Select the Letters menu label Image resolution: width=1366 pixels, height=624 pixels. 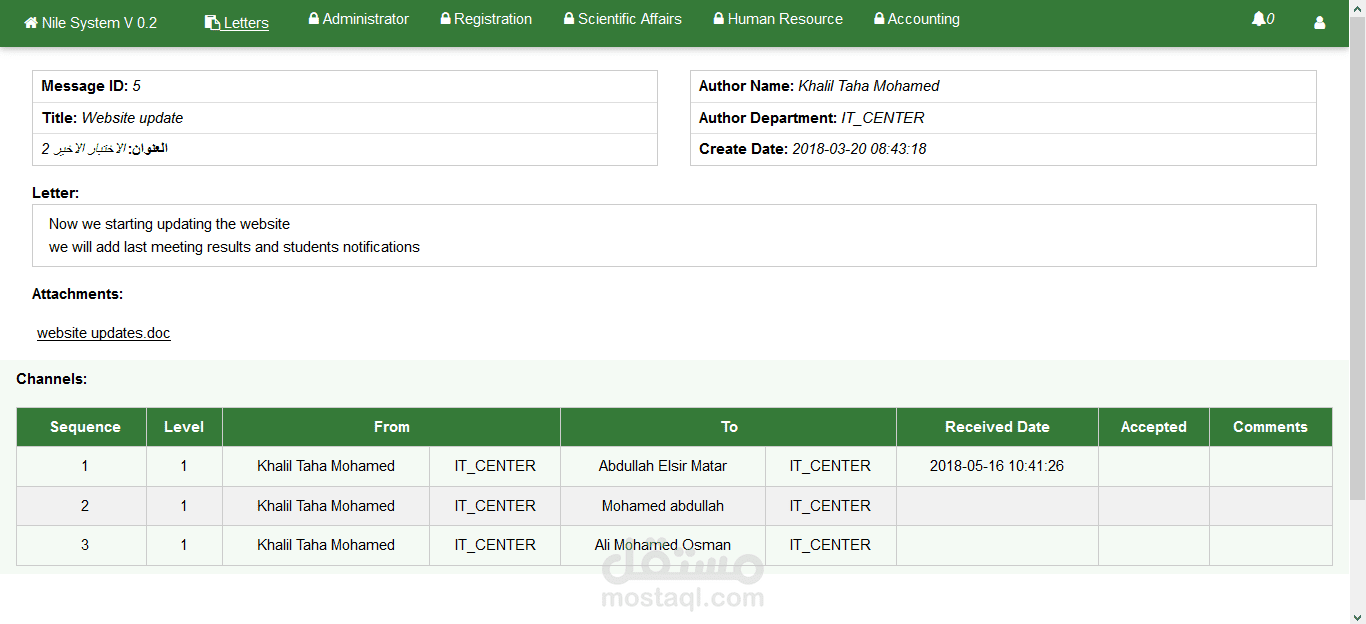point(246,23)
